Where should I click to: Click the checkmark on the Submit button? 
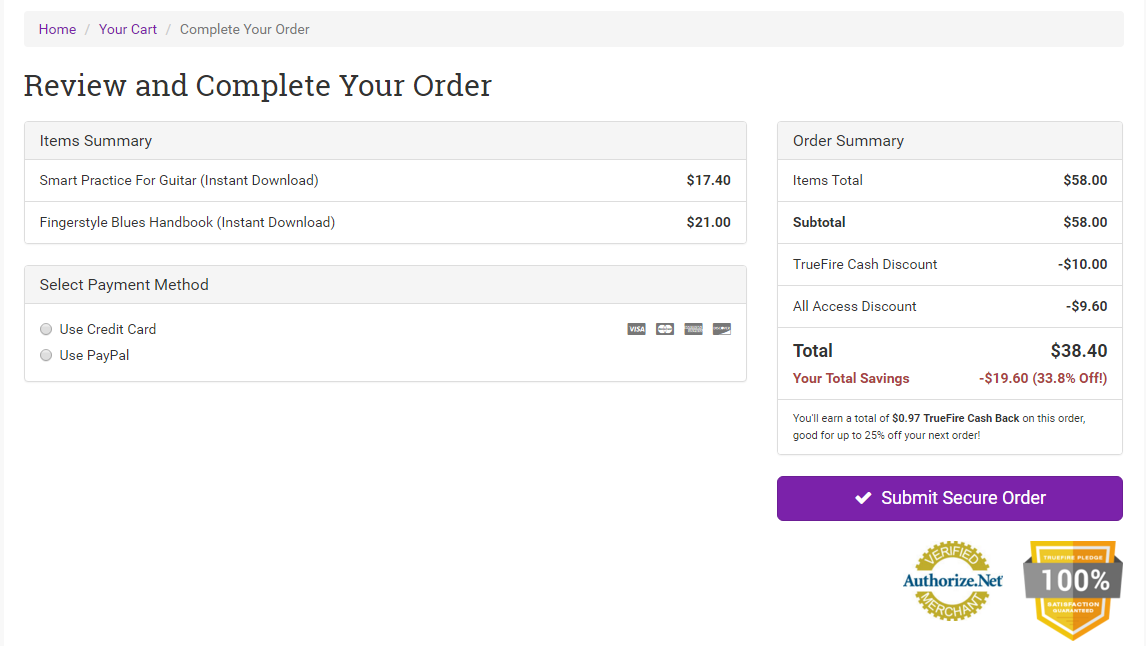[863, 498]
